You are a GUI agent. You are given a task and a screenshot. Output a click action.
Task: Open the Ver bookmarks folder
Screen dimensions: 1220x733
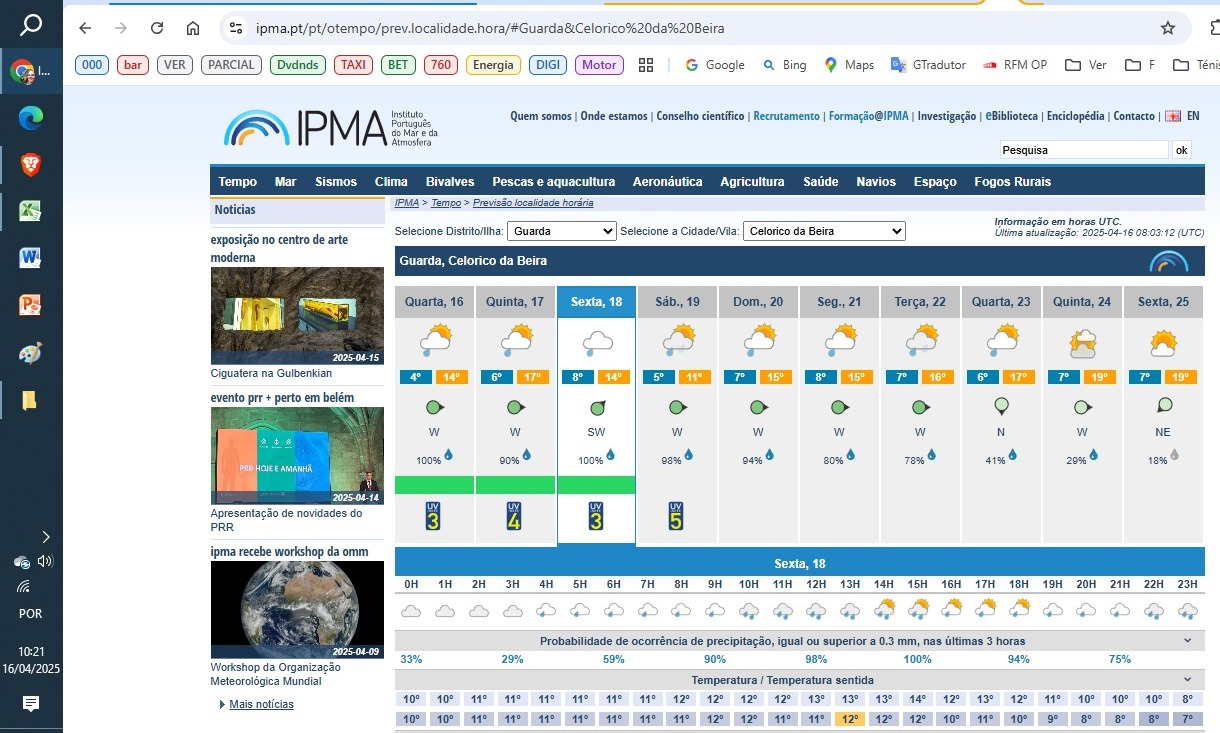(1086, 65)
